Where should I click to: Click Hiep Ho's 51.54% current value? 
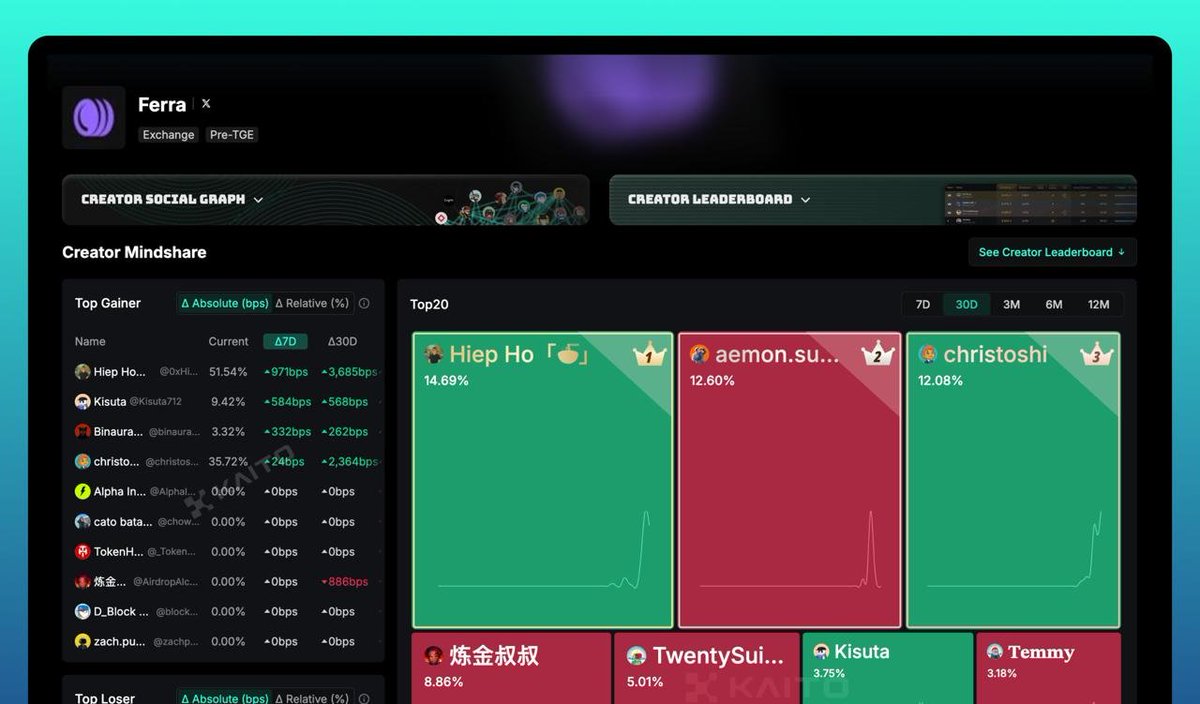point(228,372)
